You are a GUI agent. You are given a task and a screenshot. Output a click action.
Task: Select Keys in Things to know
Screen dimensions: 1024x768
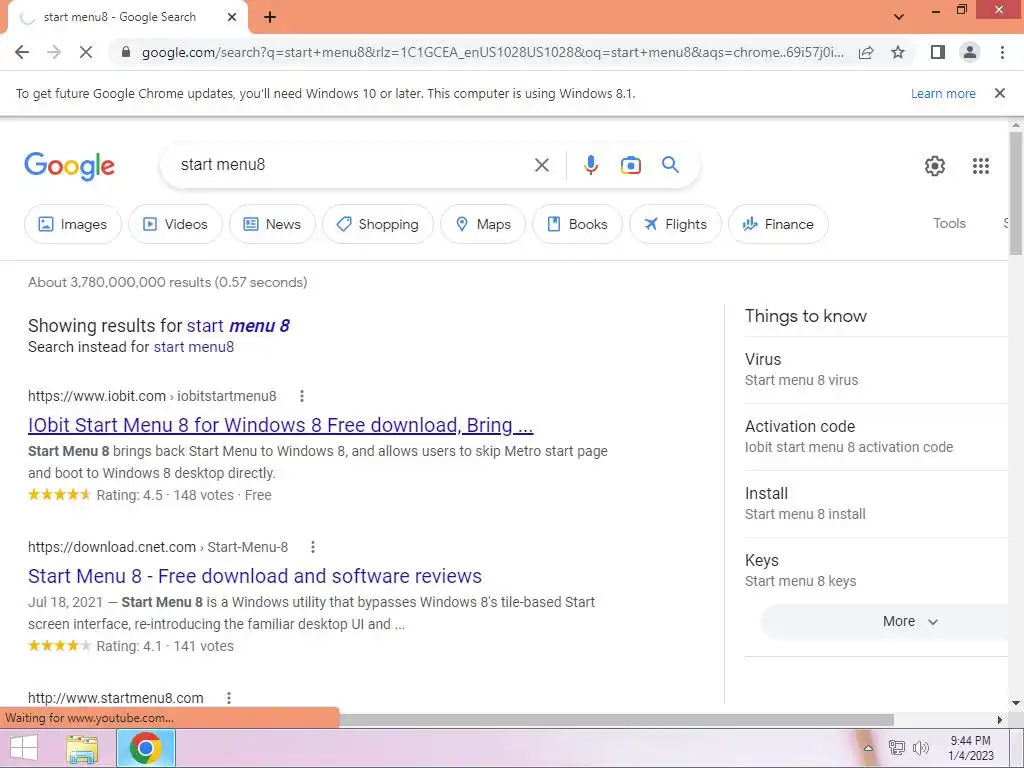(876, 570)
